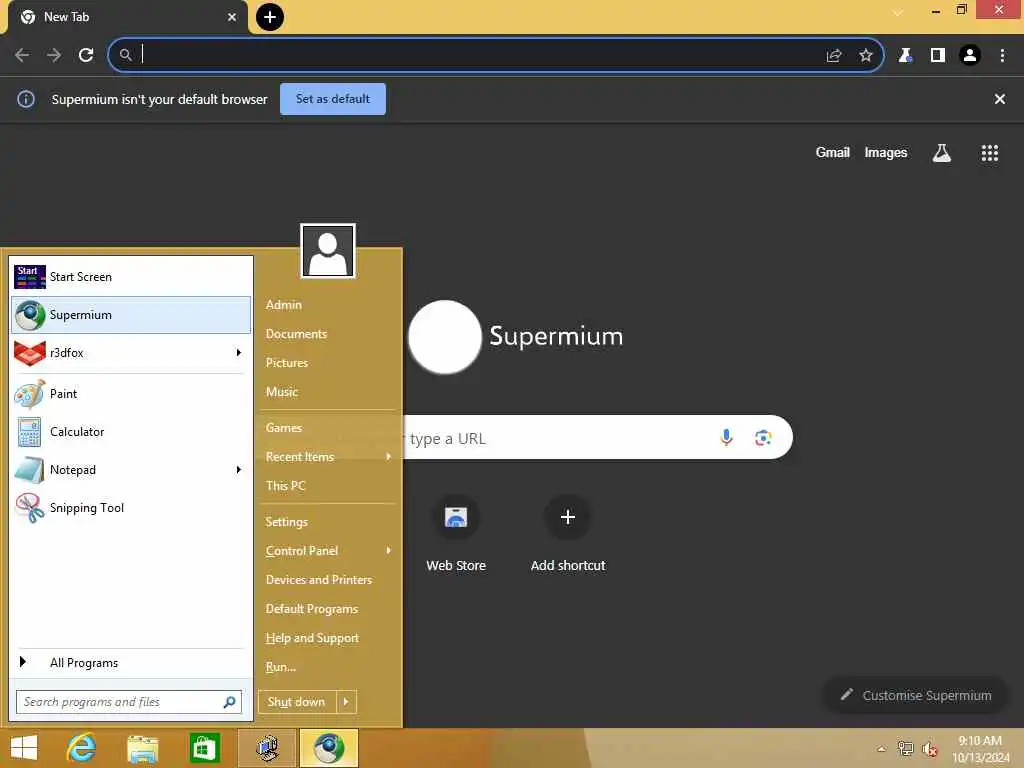Click the user account picture
The image size is (1024, 768).
click(328, 251)
